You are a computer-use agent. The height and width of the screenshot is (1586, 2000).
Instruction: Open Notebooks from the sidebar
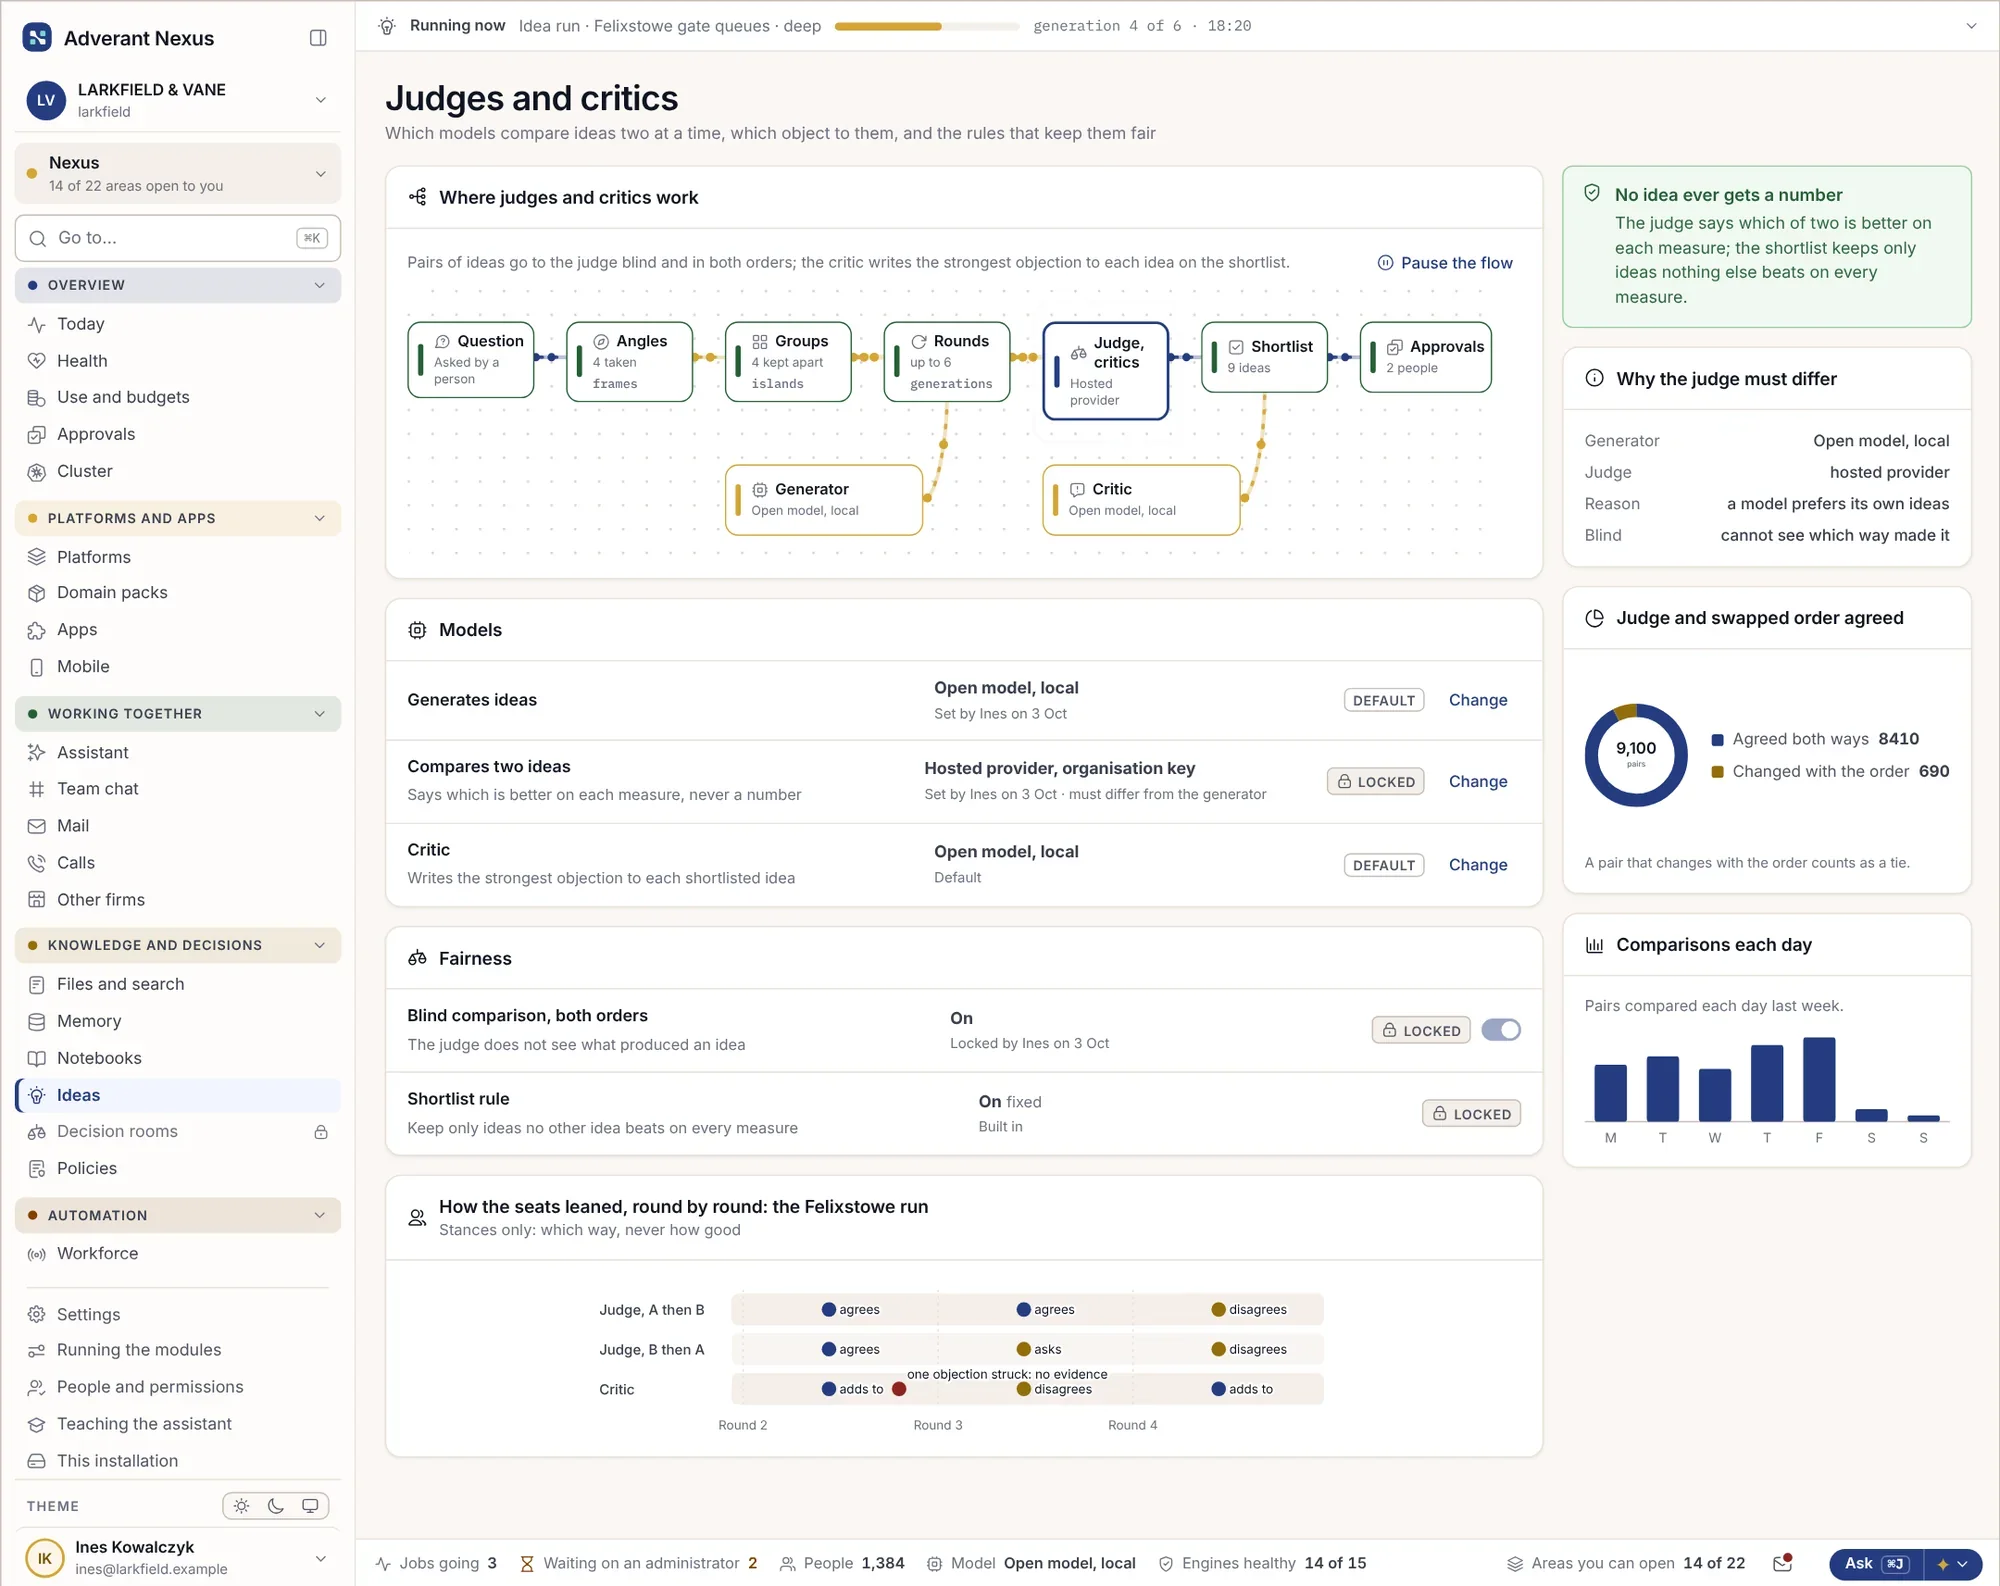click(178, 1058)
